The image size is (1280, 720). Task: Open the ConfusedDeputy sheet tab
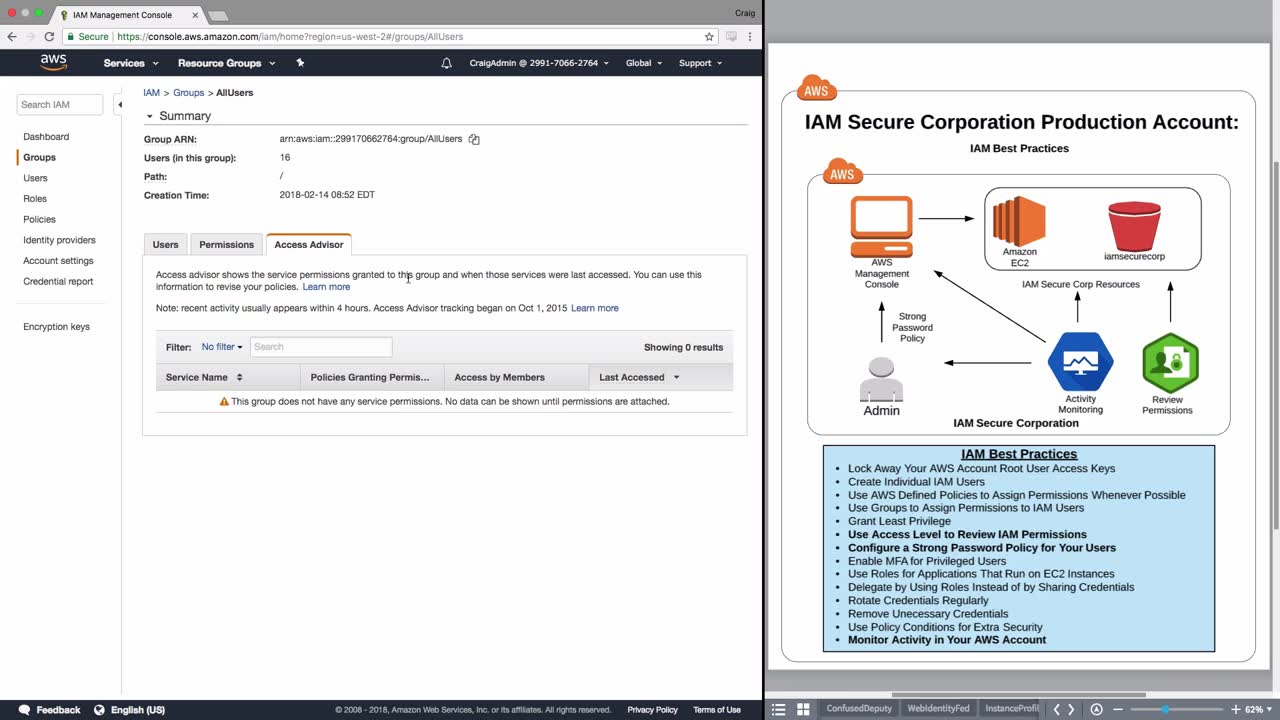click(x=857, y=709)
